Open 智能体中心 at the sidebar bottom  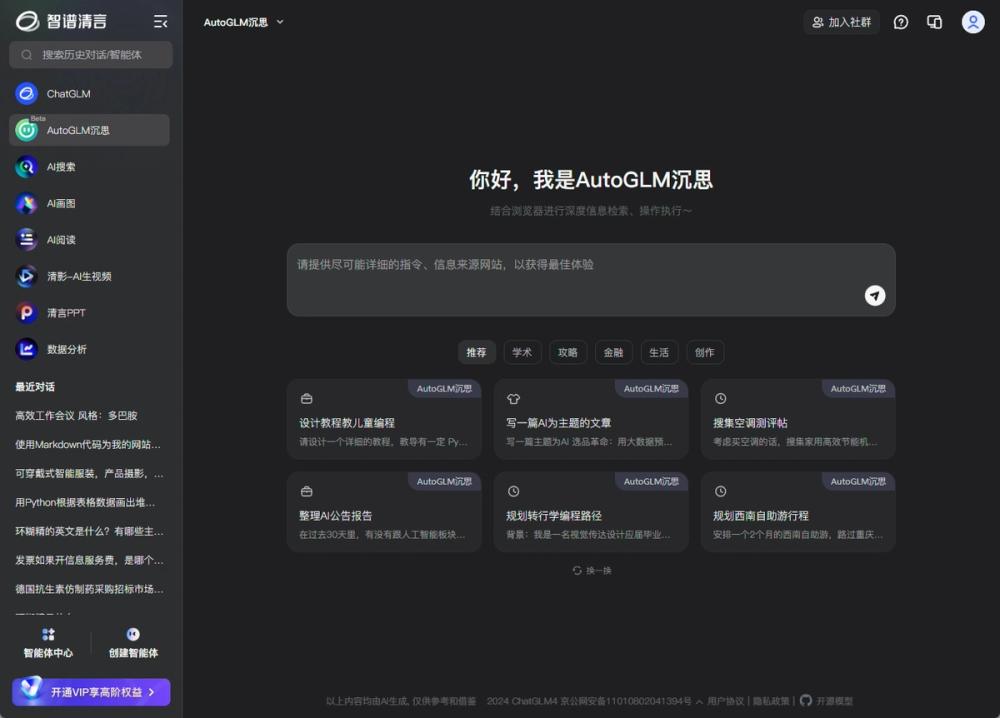tap(48, 643)
